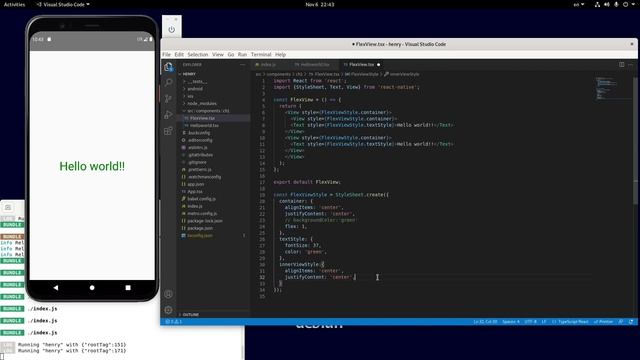Click the LF end-of-line status
Image resolution: width=640 pixels, height=360 pixels.
[x=544, y=322]
